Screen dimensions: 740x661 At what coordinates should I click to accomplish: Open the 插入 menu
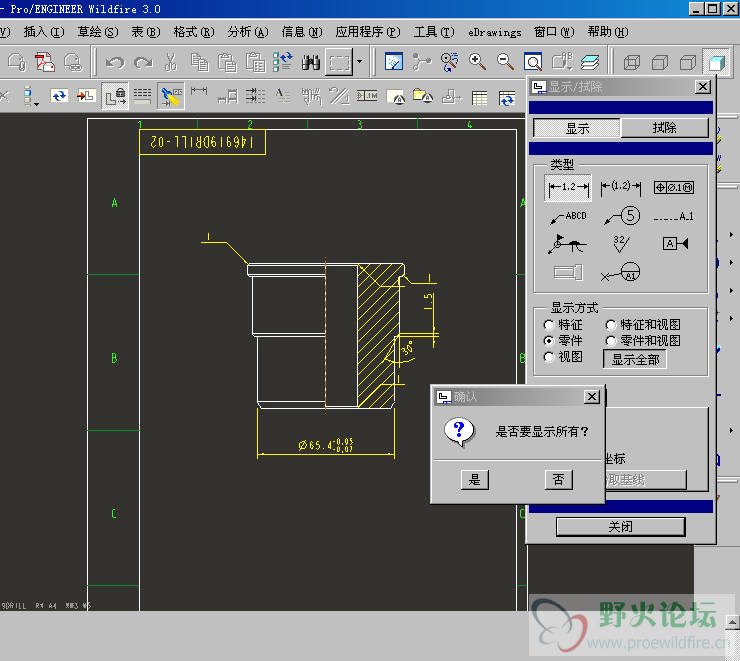click(x=43, y=32)
